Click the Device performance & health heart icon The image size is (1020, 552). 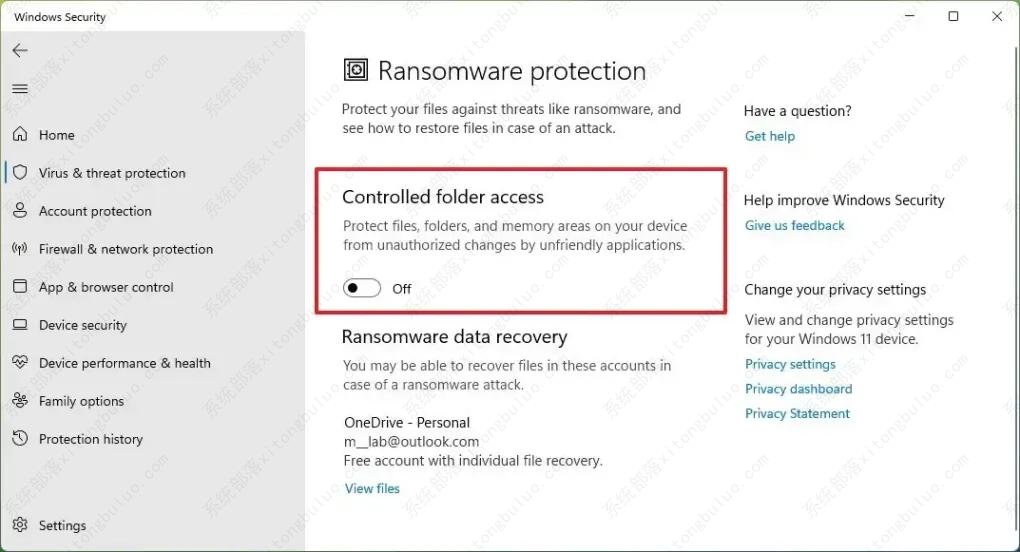coord(20,363)
